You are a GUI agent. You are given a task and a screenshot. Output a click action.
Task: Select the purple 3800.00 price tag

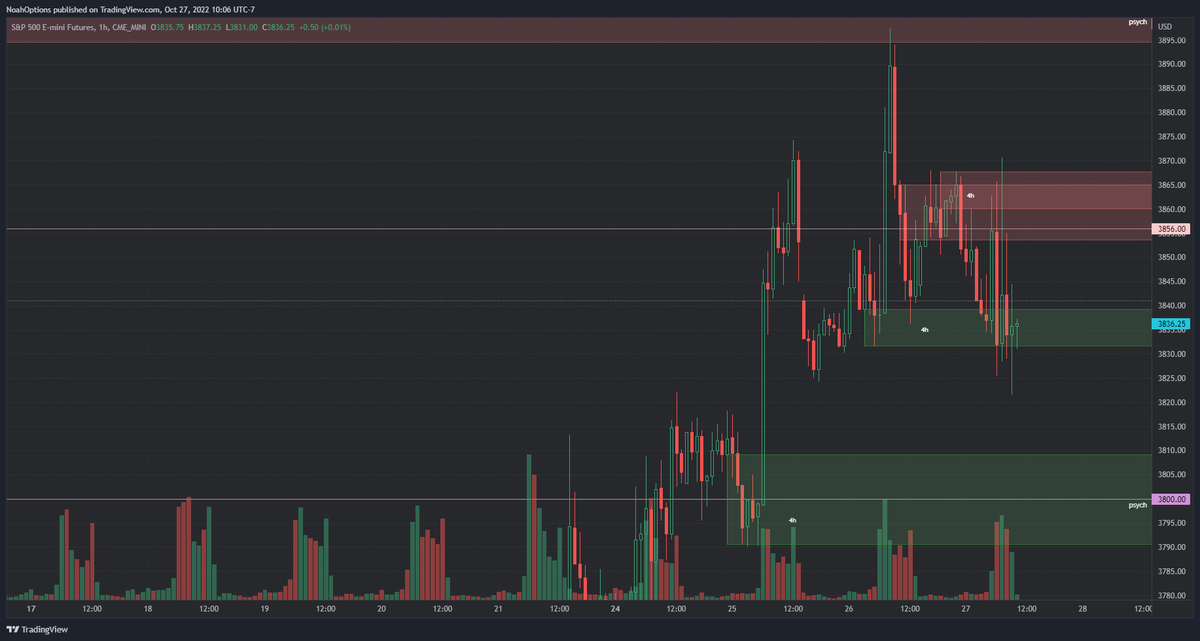point(1171,499)
